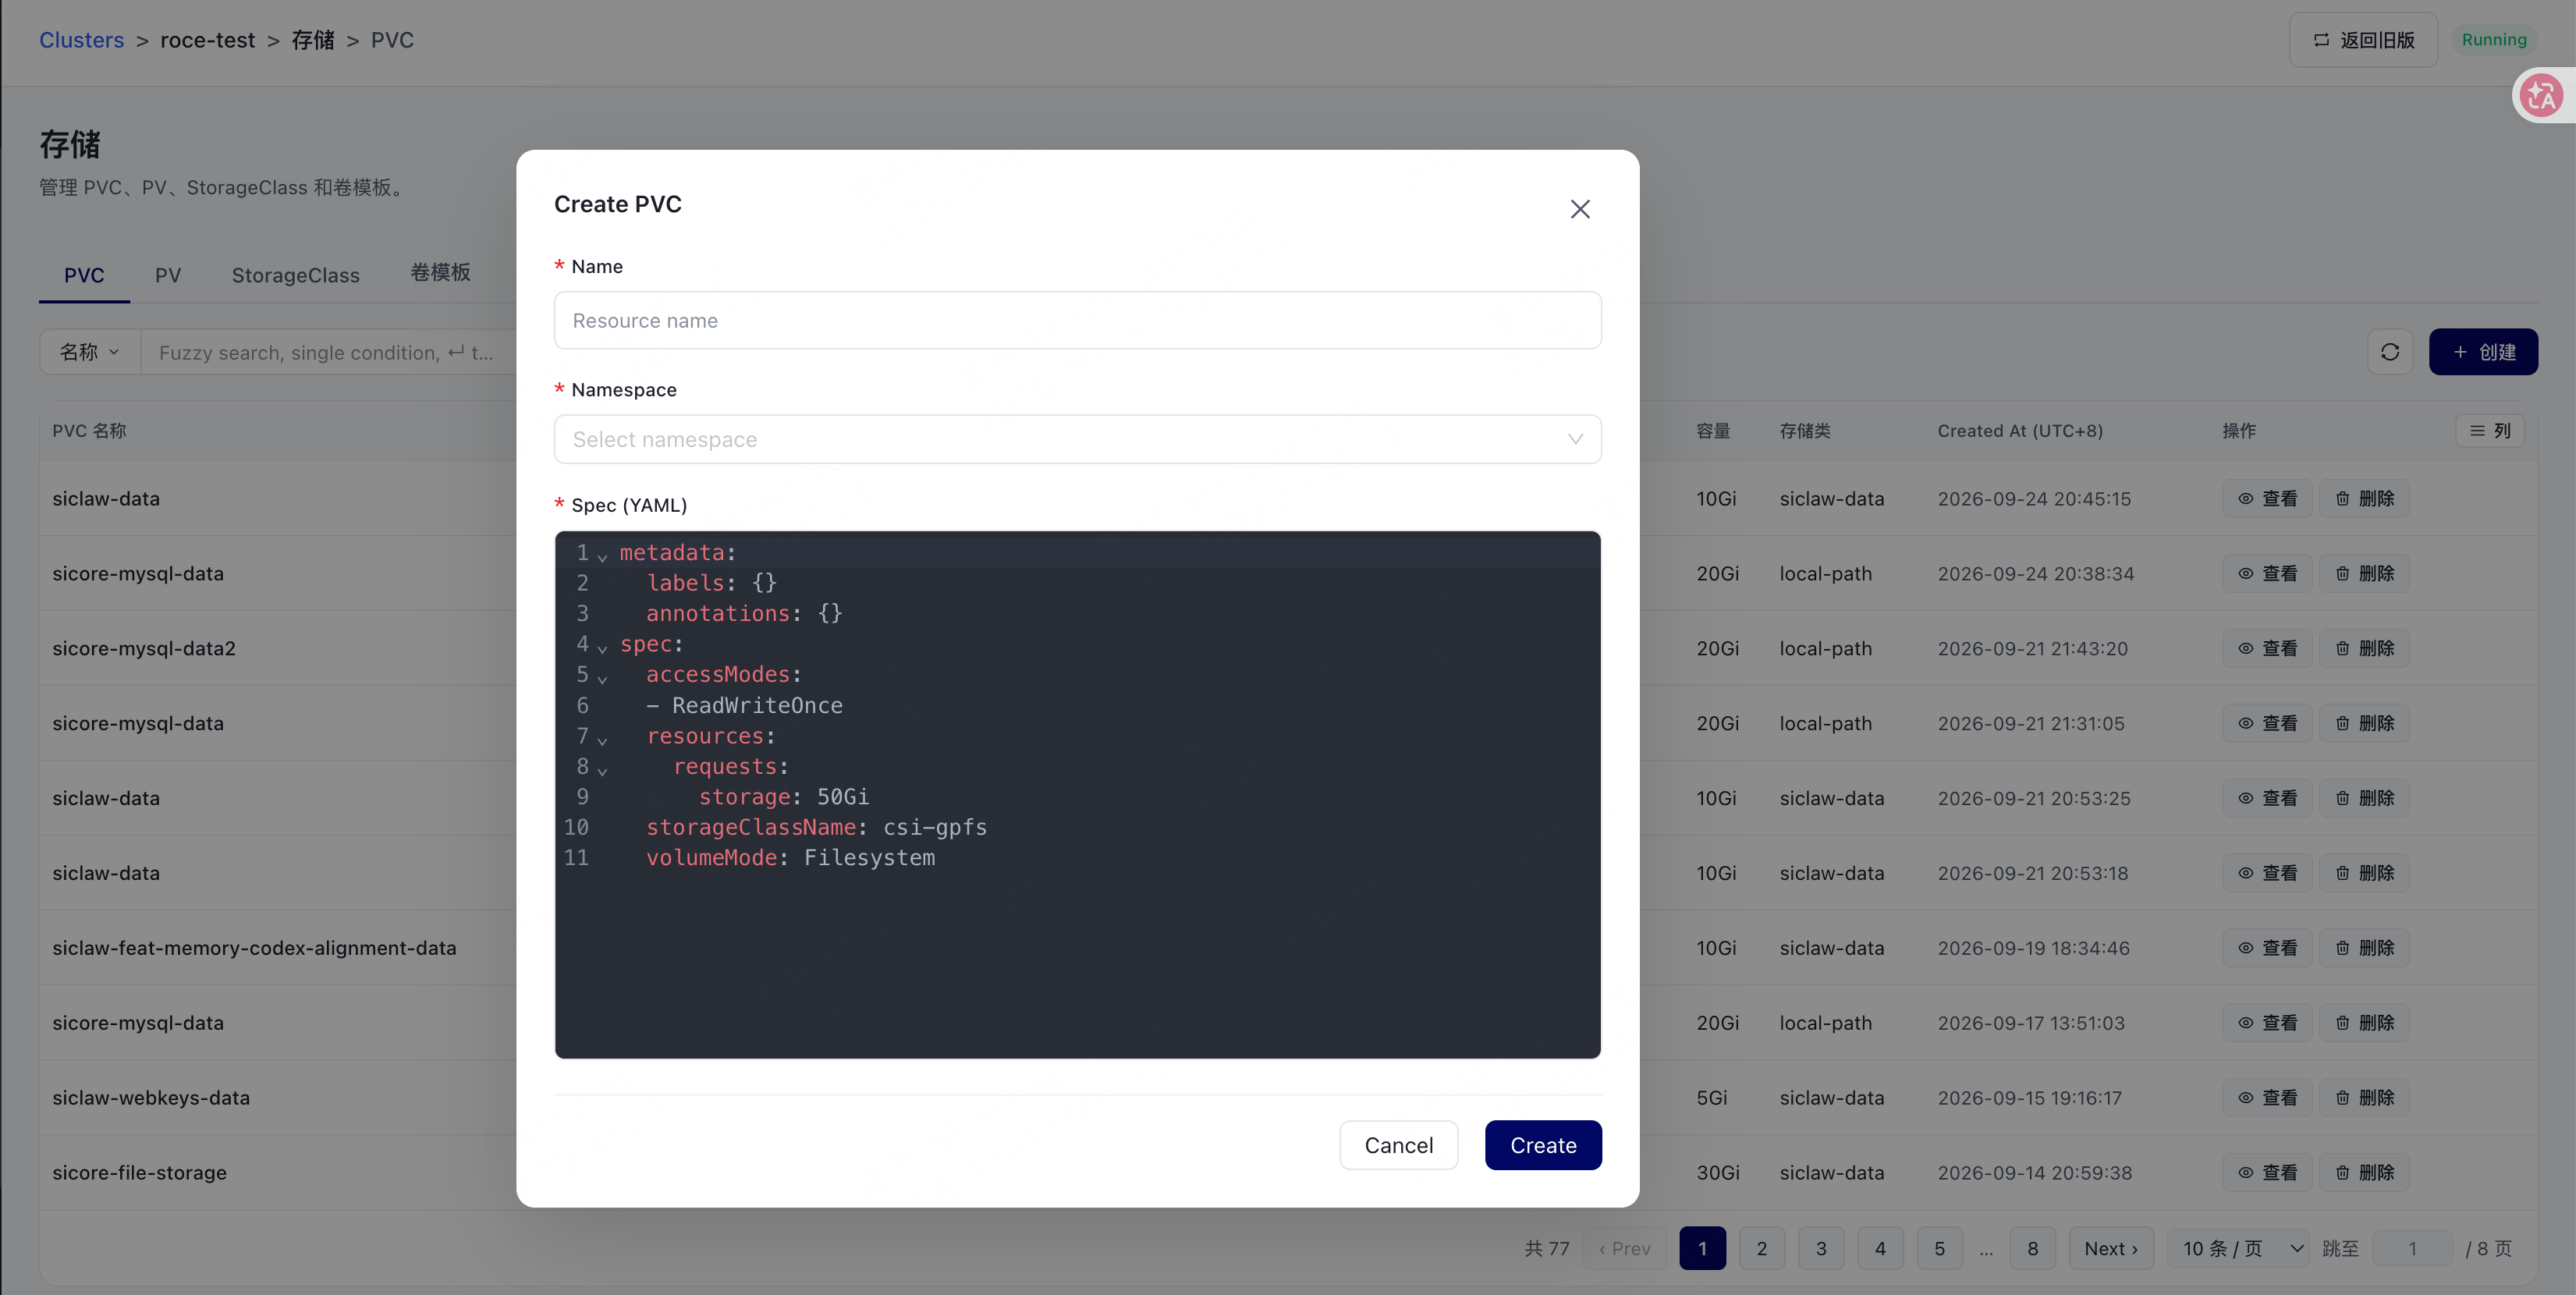View the siclaw-webkeys-data row
2576x1295 pixels.
tap(2267, 1098)
